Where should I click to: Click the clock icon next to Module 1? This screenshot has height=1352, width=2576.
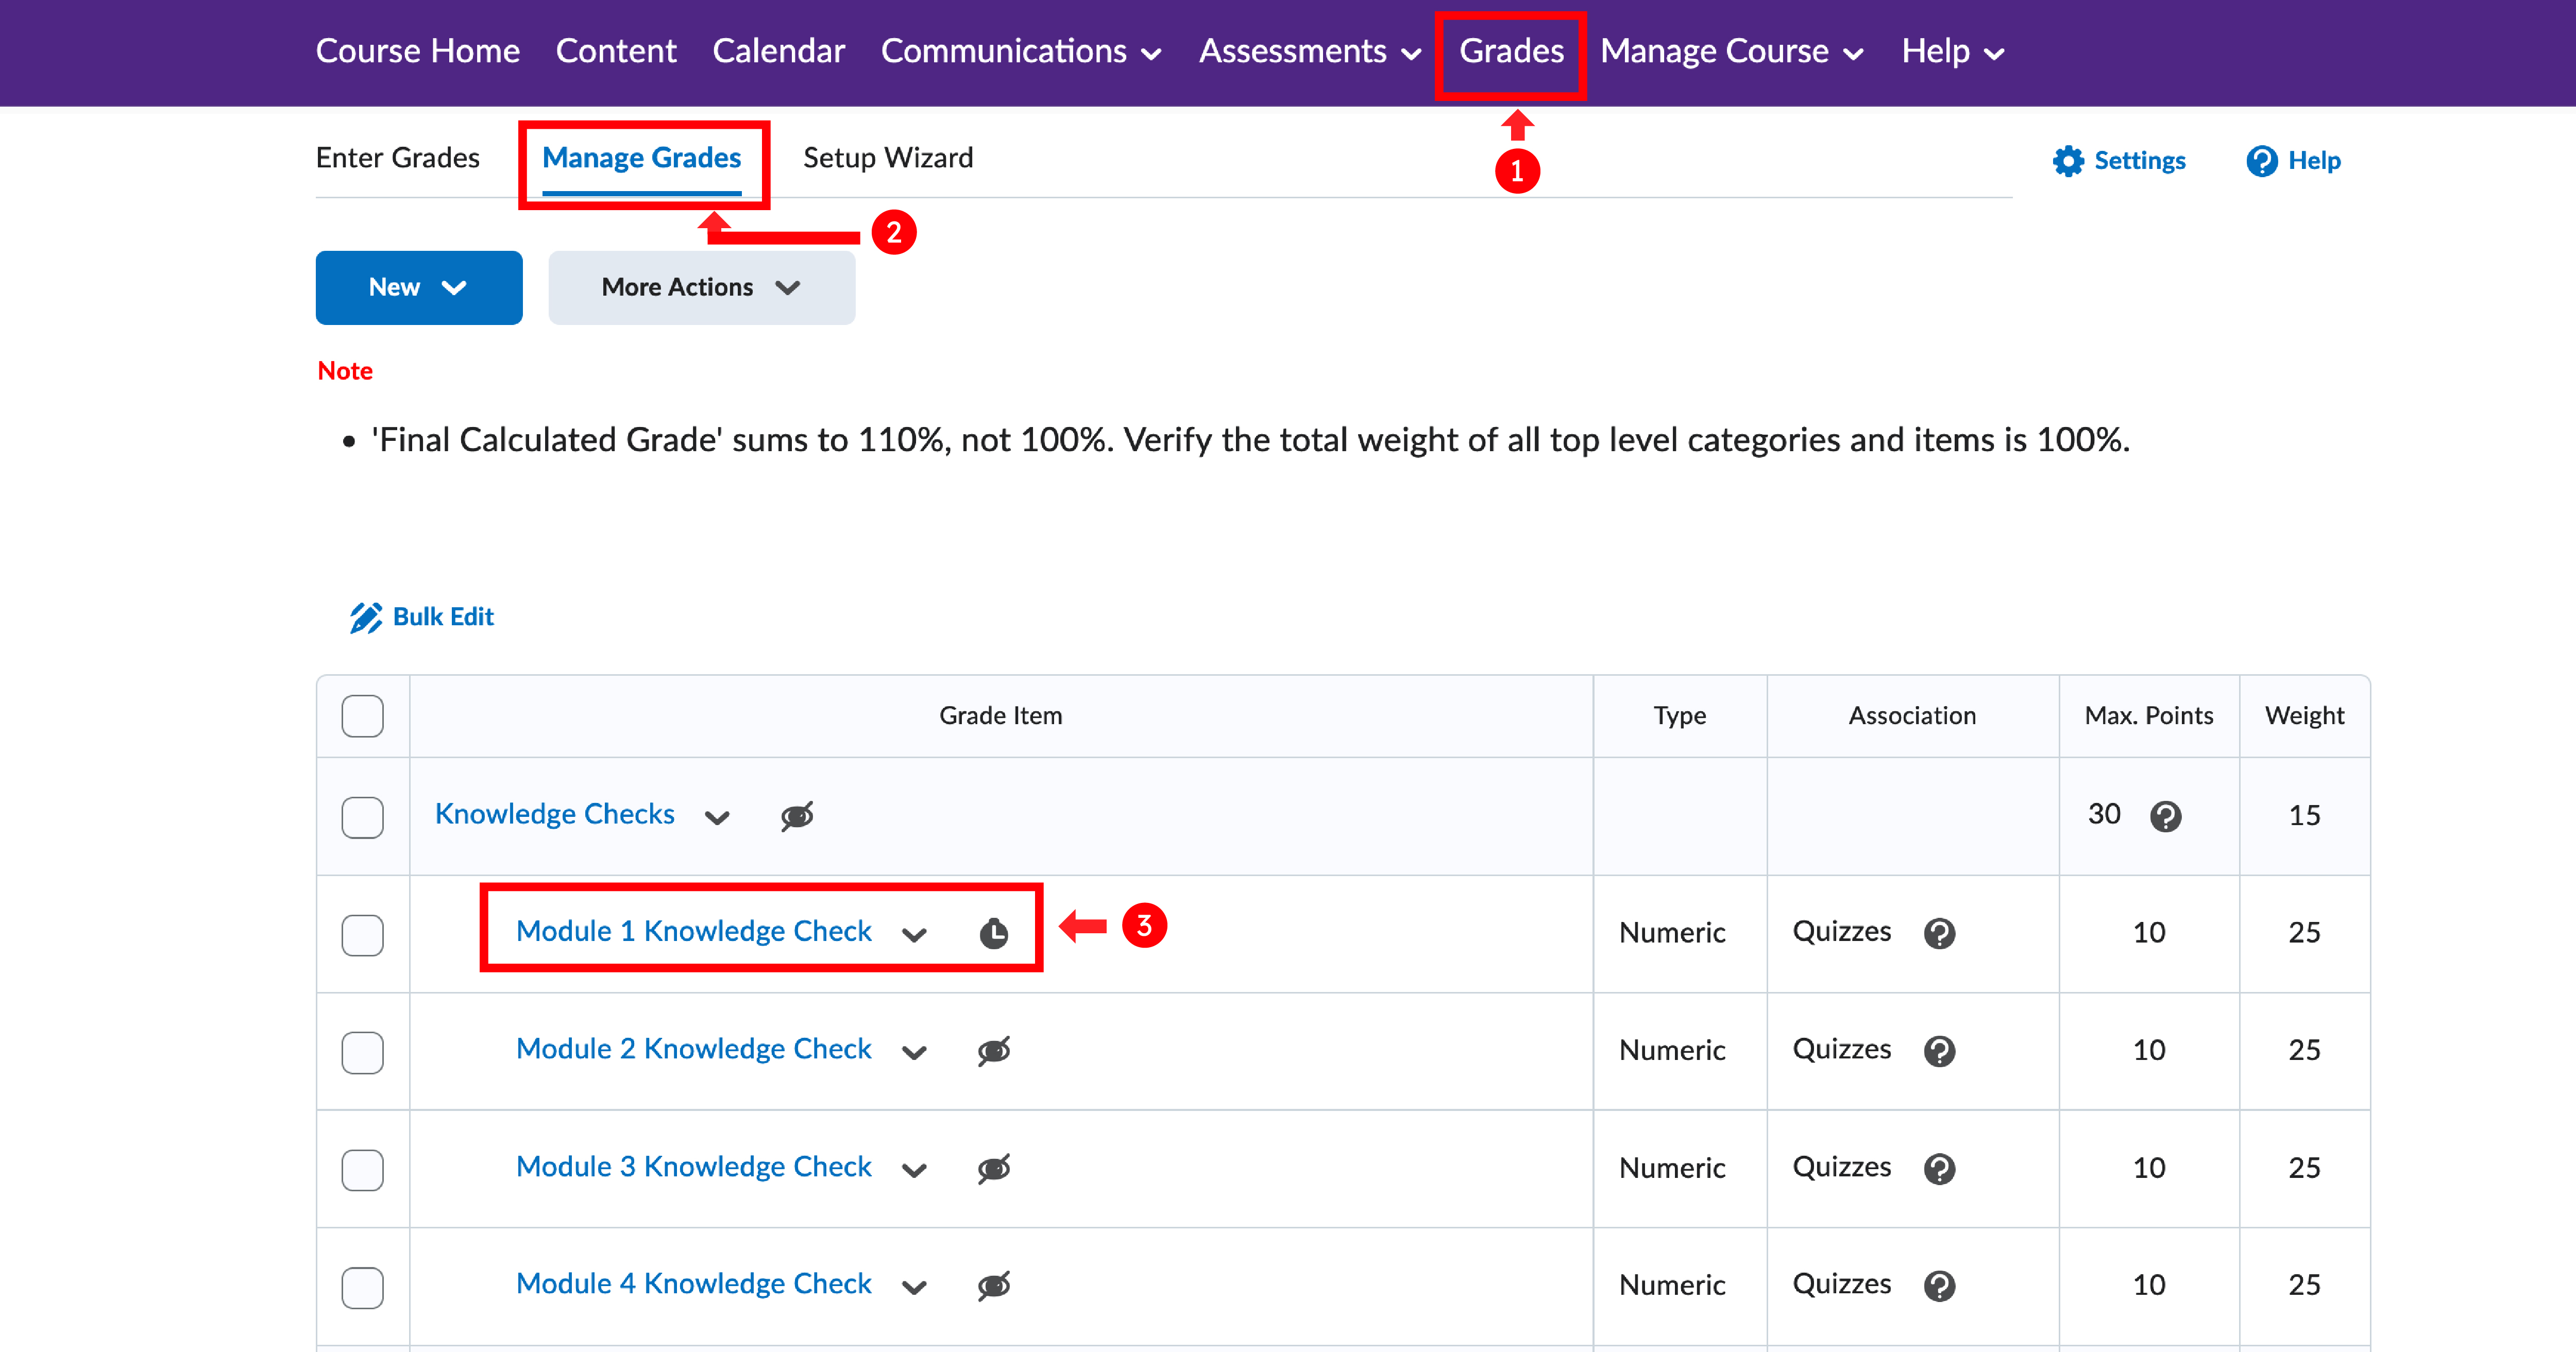[993, 933]
